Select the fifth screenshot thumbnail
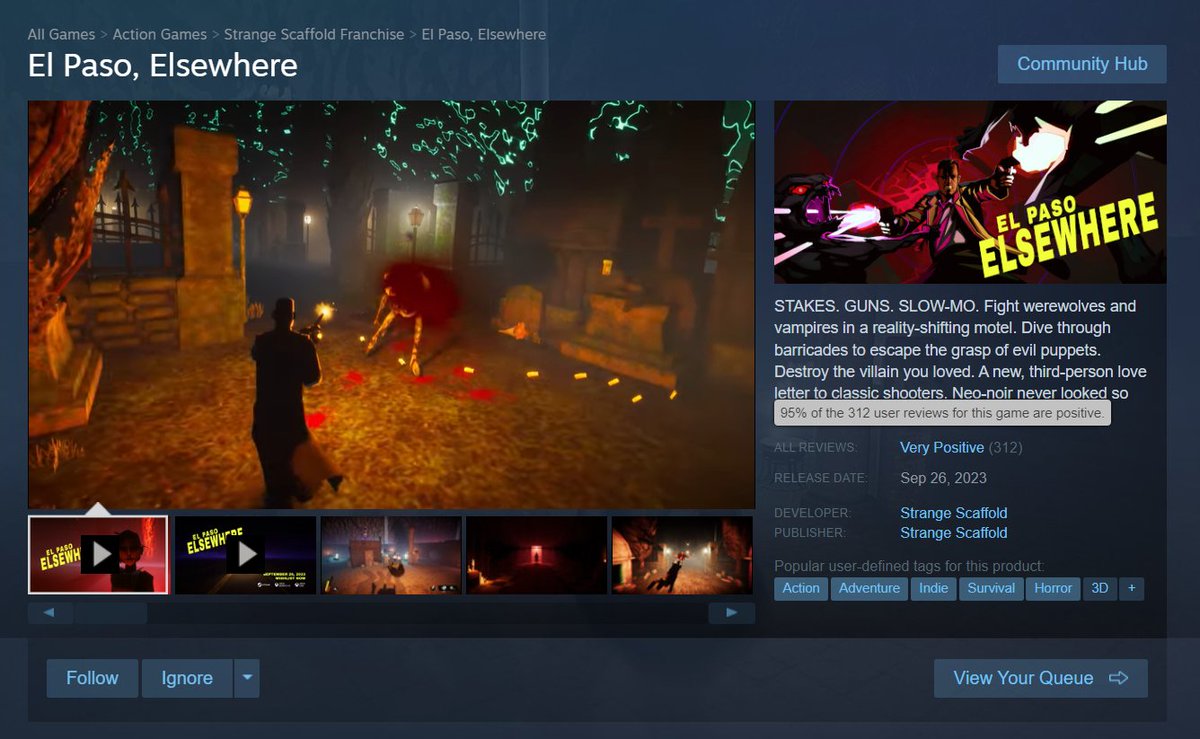The image size is (1200, 739). 682,555
